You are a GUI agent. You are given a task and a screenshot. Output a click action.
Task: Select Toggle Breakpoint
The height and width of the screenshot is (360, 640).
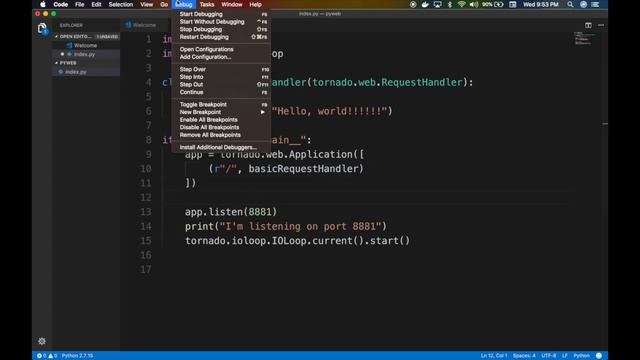[x=221, y=104]
